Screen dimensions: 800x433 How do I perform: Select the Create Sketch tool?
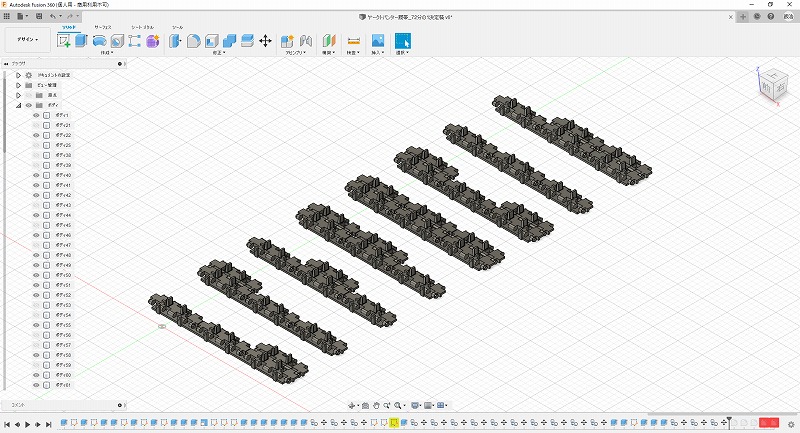click(x=64, y=41)
